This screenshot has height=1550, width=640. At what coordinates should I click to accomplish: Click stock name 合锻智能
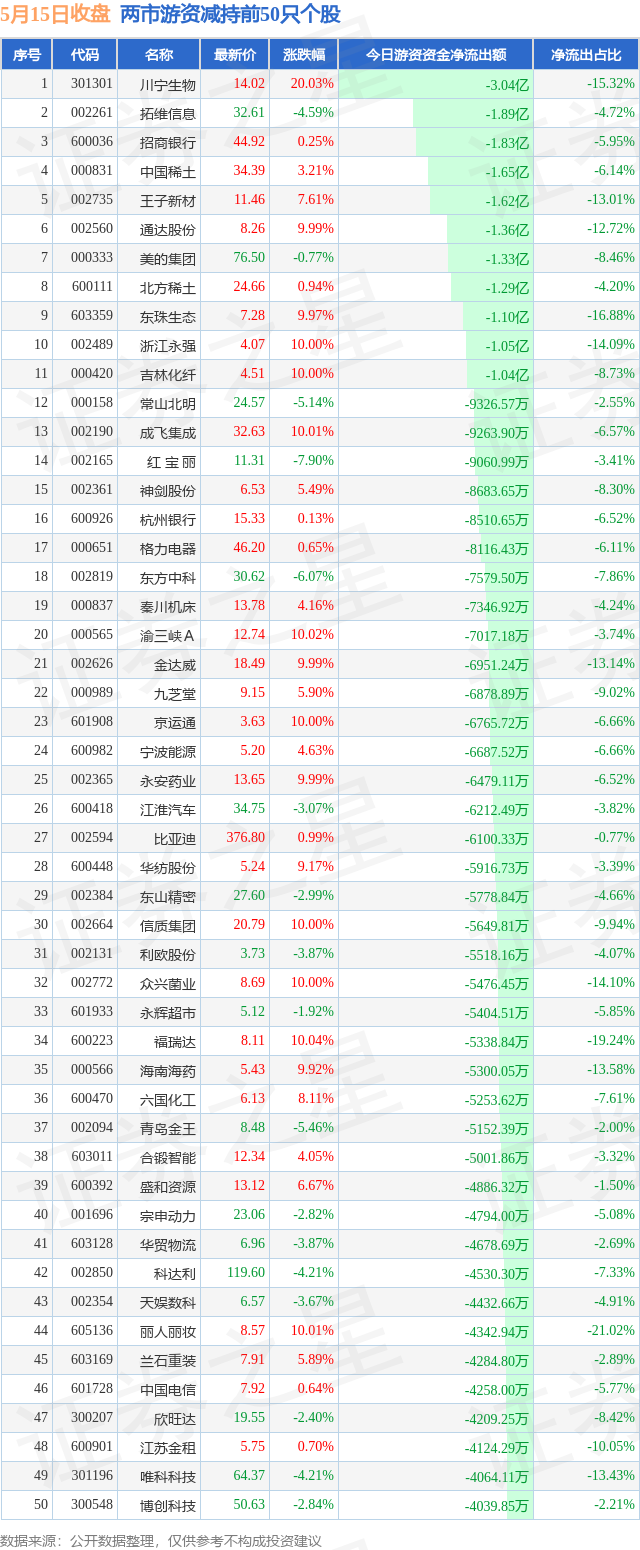click(x=168, y=1157)
